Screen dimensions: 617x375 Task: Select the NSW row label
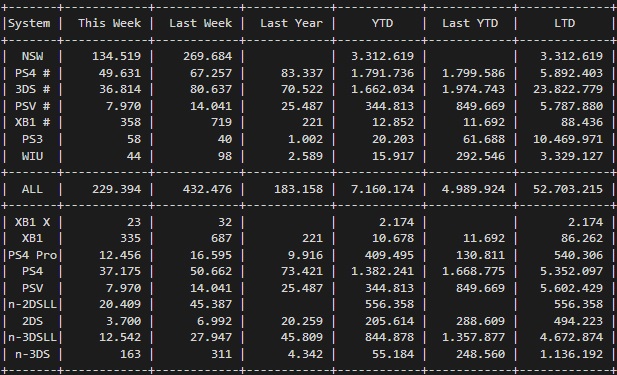tap(32, 56)
